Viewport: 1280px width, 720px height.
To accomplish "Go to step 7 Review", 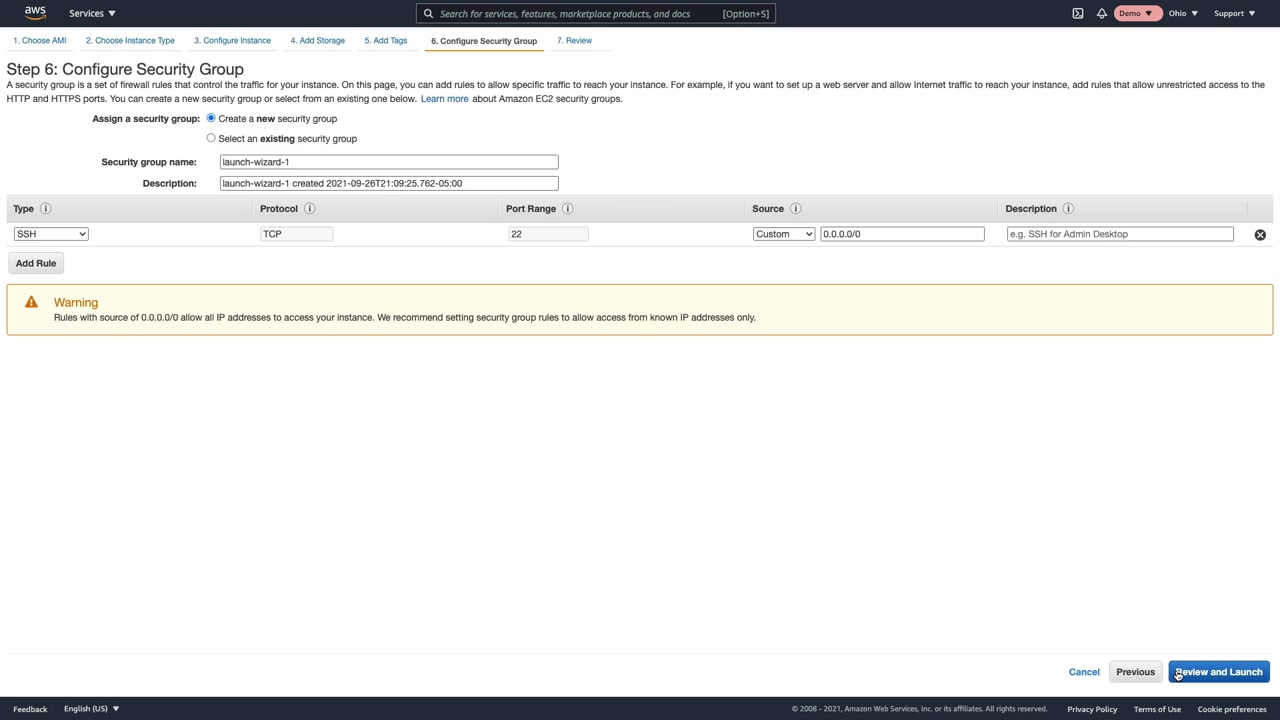I will (574, 41).
